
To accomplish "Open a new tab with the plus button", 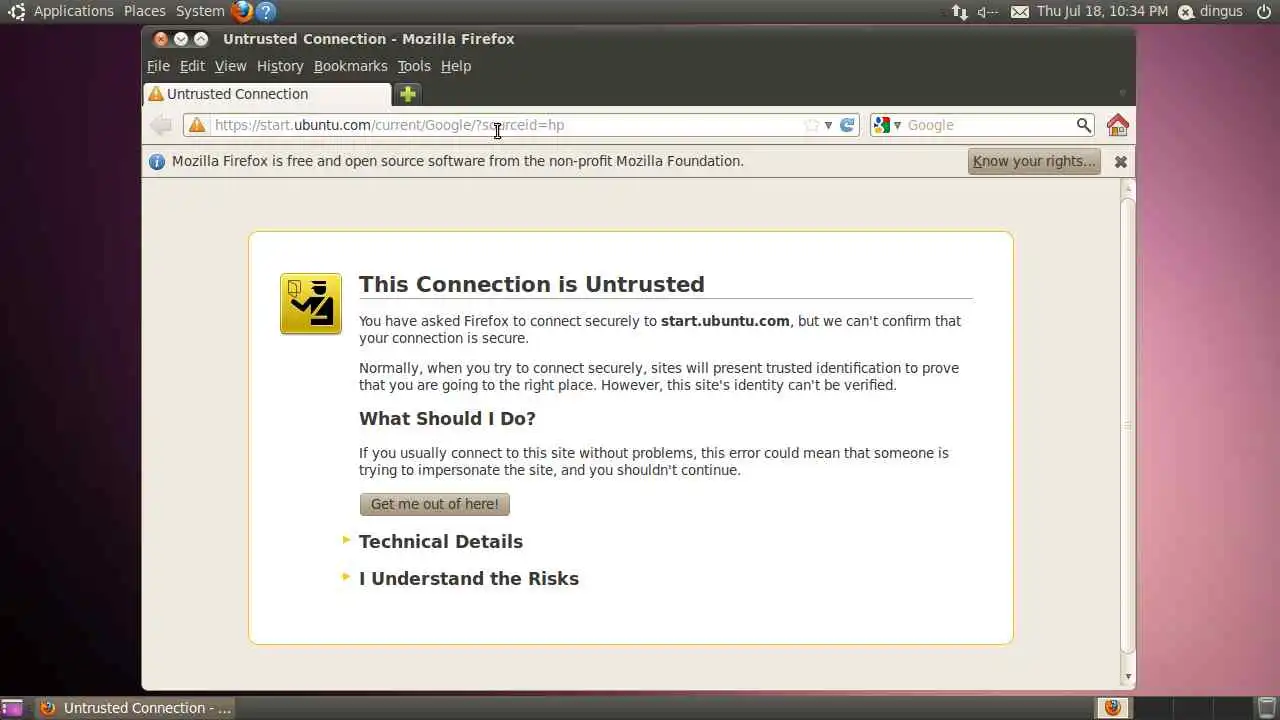I will click(408, 94).
